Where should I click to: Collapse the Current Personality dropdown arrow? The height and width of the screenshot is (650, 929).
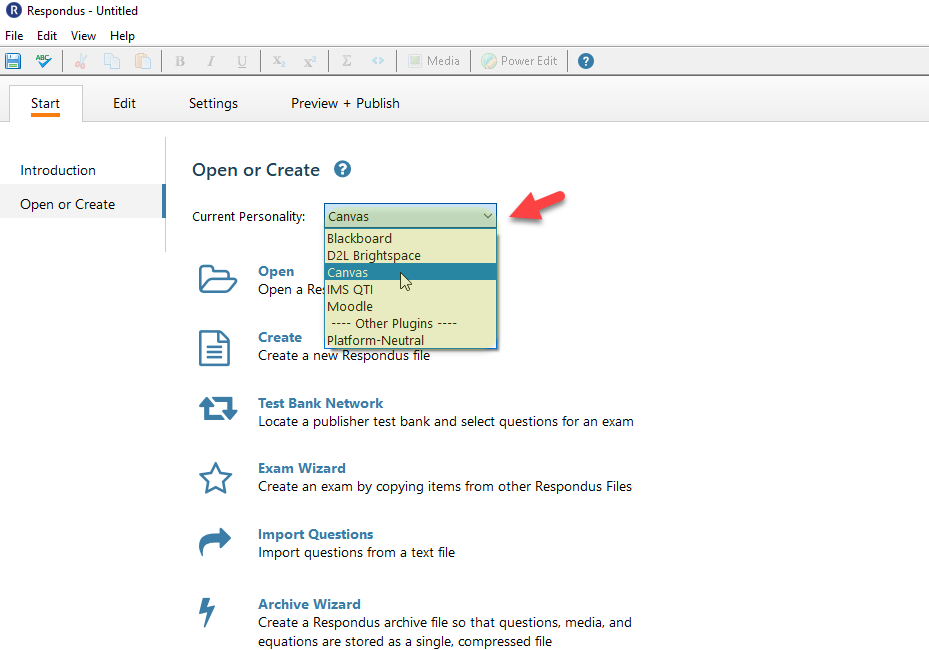488,216
